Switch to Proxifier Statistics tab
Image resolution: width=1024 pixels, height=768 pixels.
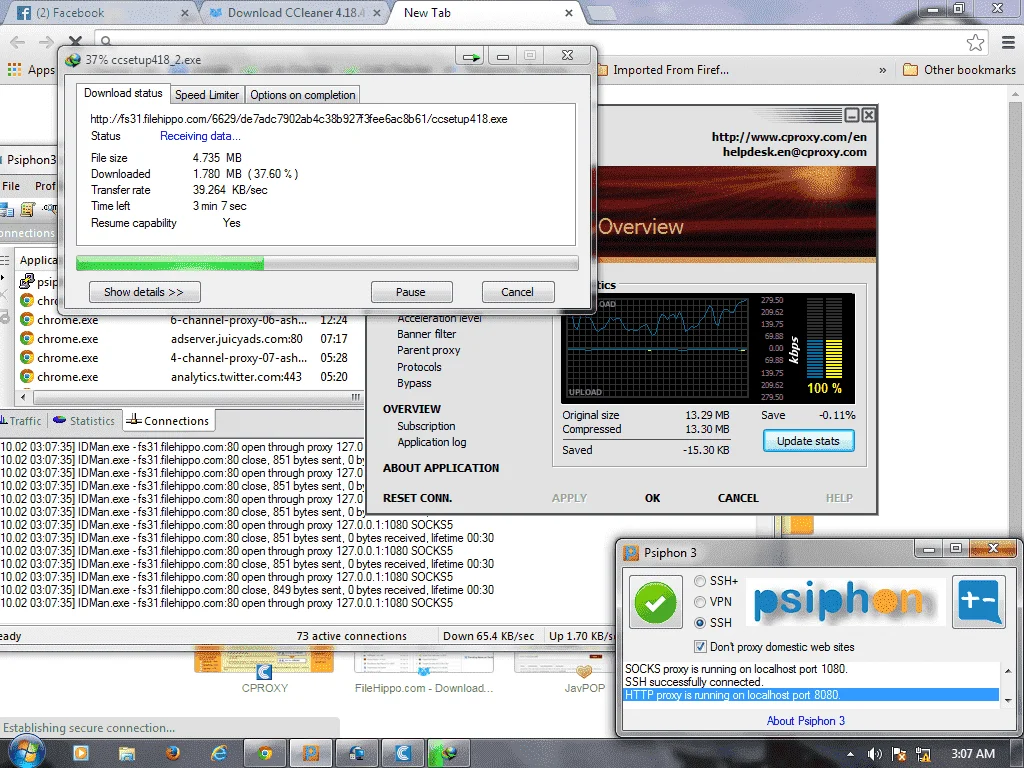point(84,421)
